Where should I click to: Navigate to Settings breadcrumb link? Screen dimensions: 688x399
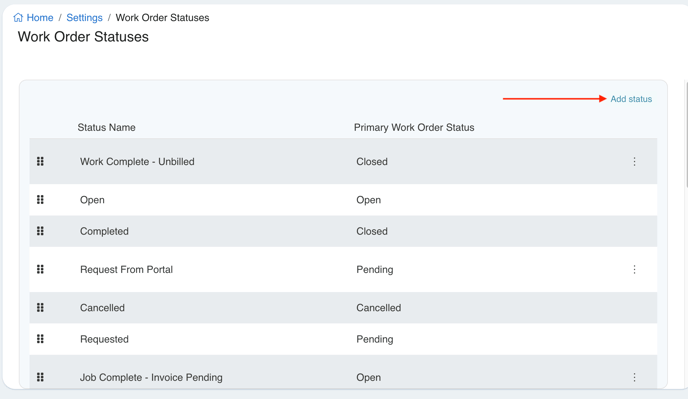[x=84, y=18]
